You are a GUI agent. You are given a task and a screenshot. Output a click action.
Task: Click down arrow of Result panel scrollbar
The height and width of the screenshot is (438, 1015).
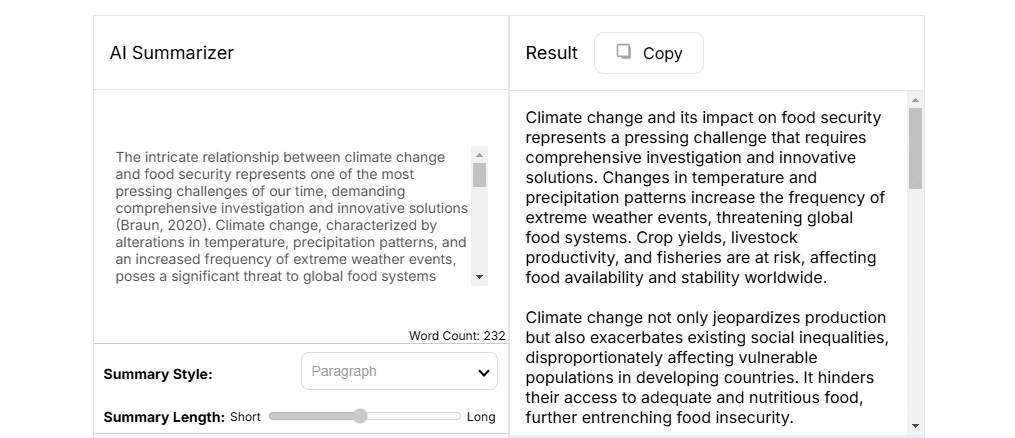915,426
